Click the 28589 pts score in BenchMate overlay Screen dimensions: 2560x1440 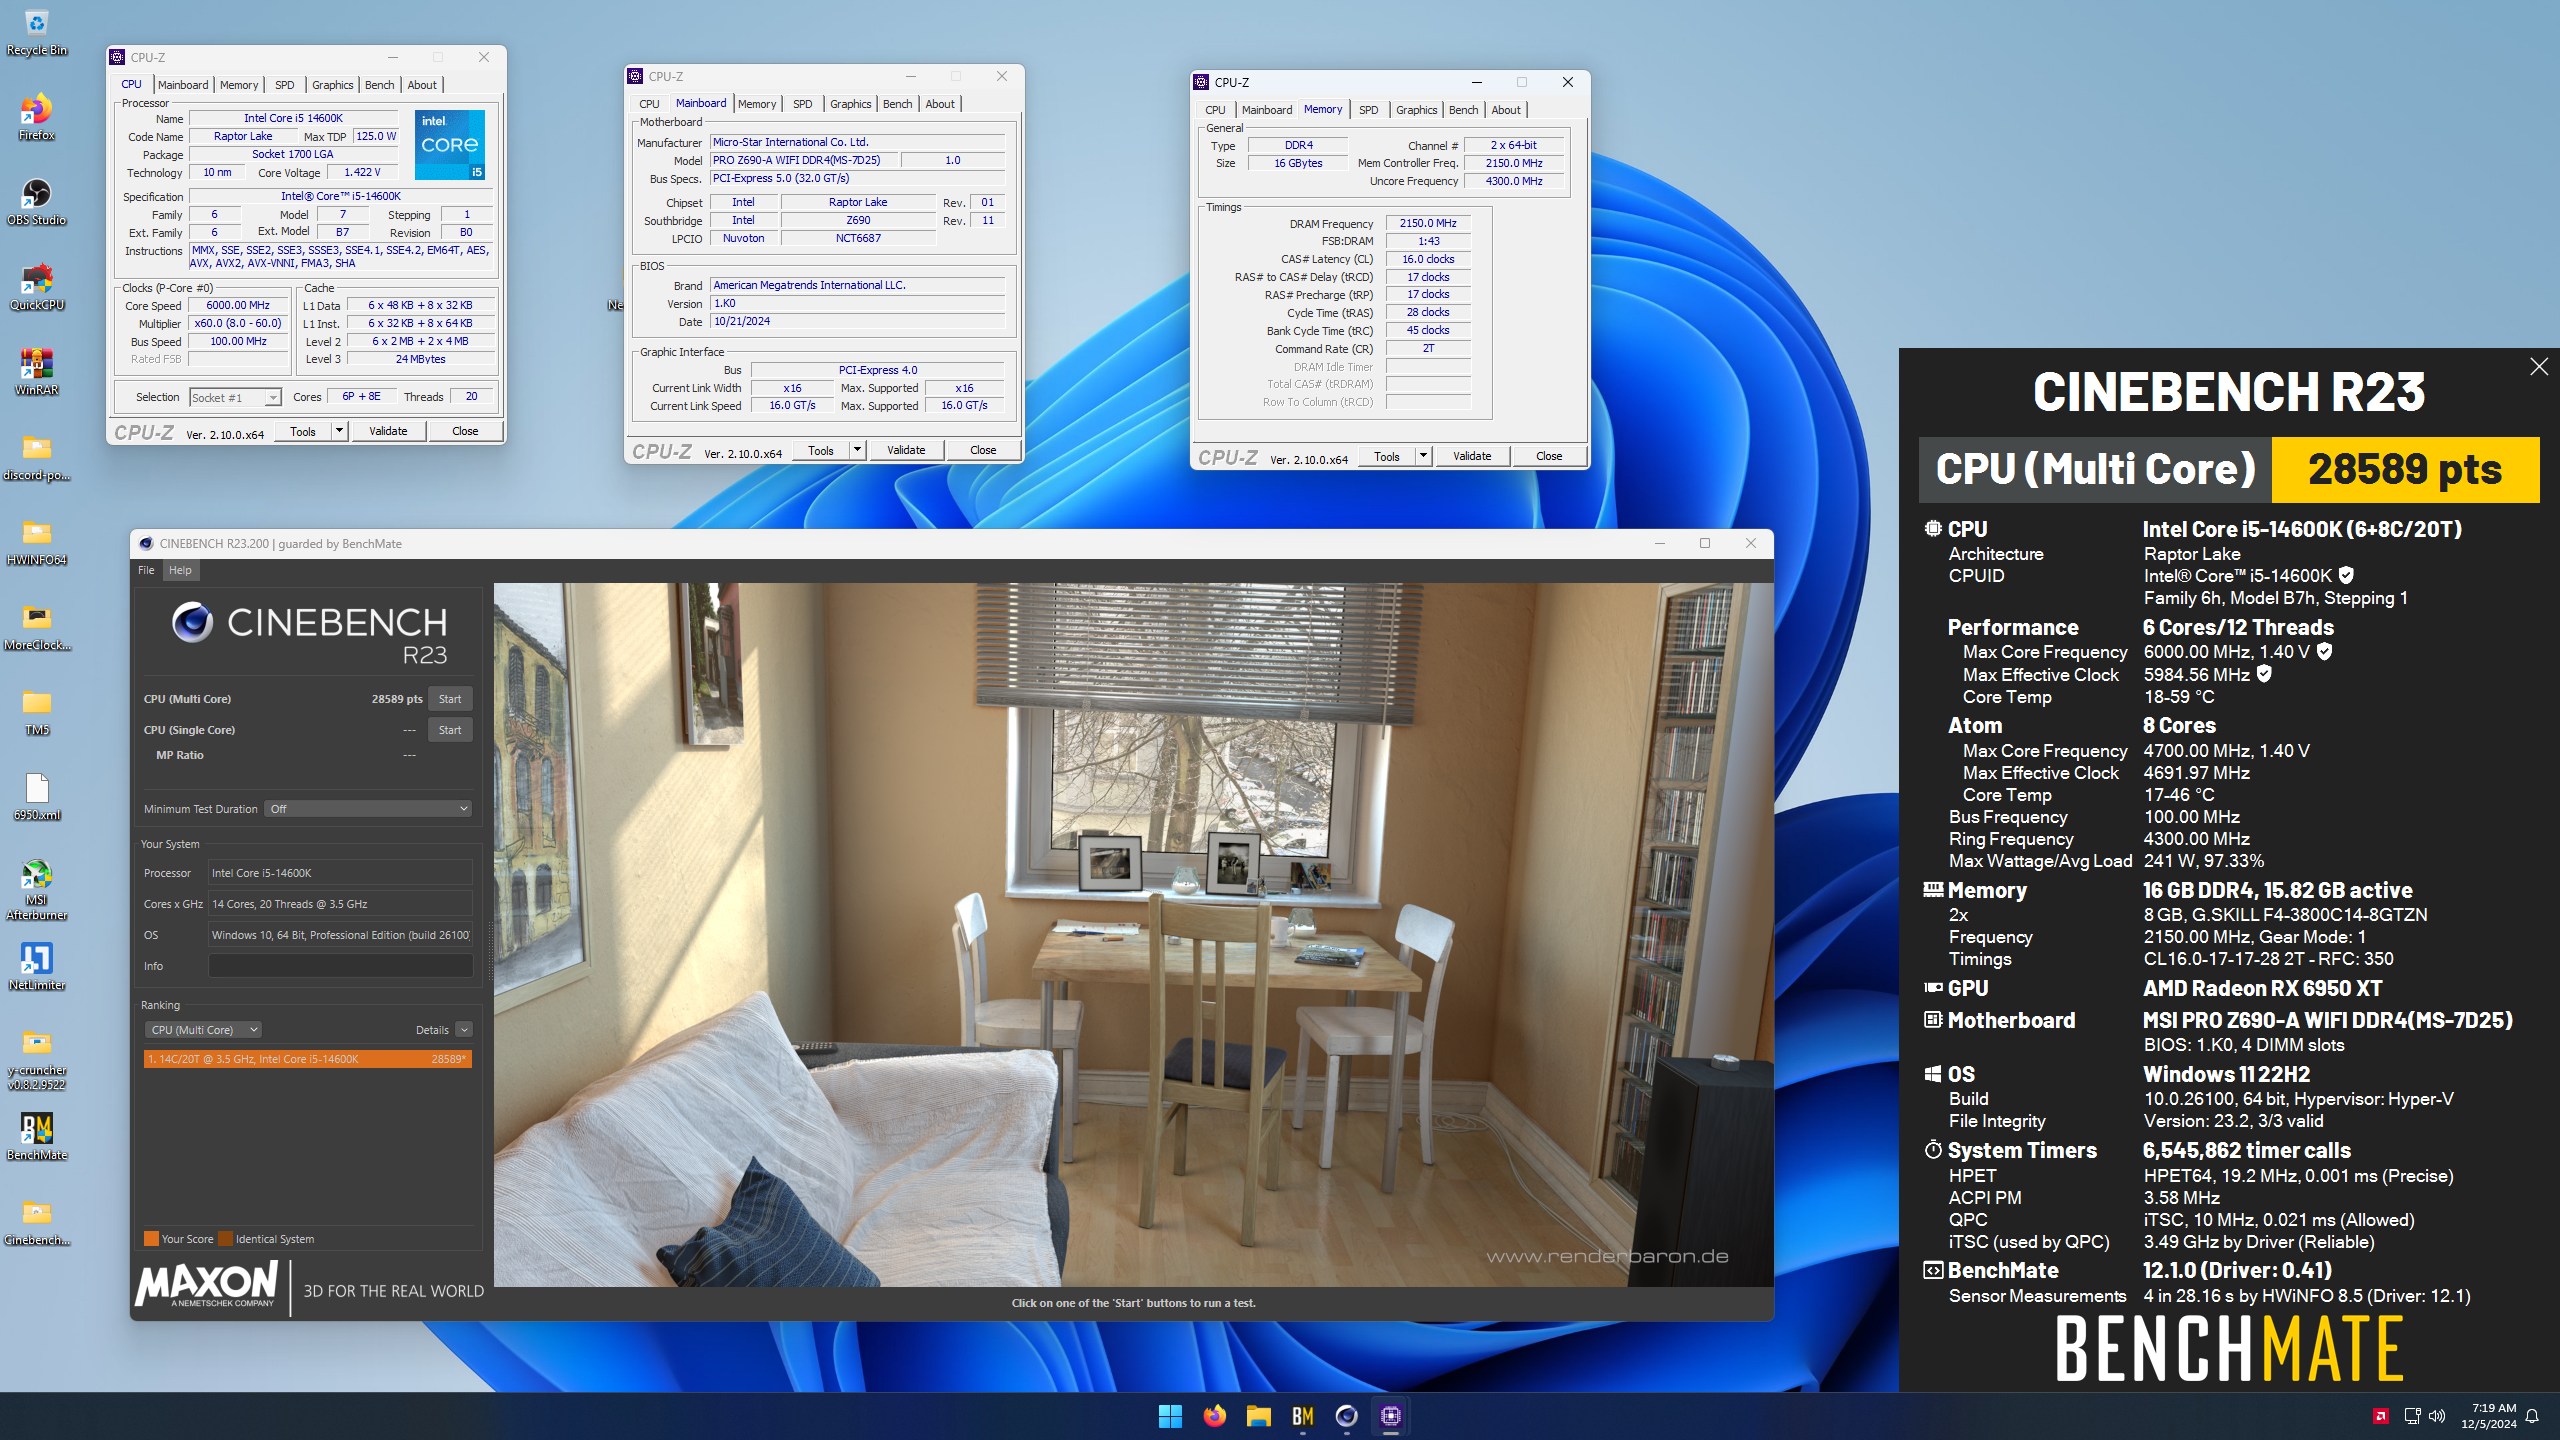(x=2405, y=469)
